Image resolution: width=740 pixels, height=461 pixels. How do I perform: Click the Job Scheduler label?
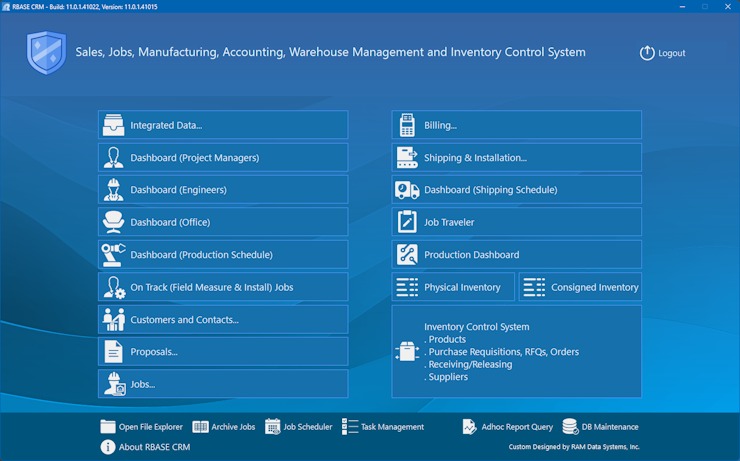click(308, 427)
